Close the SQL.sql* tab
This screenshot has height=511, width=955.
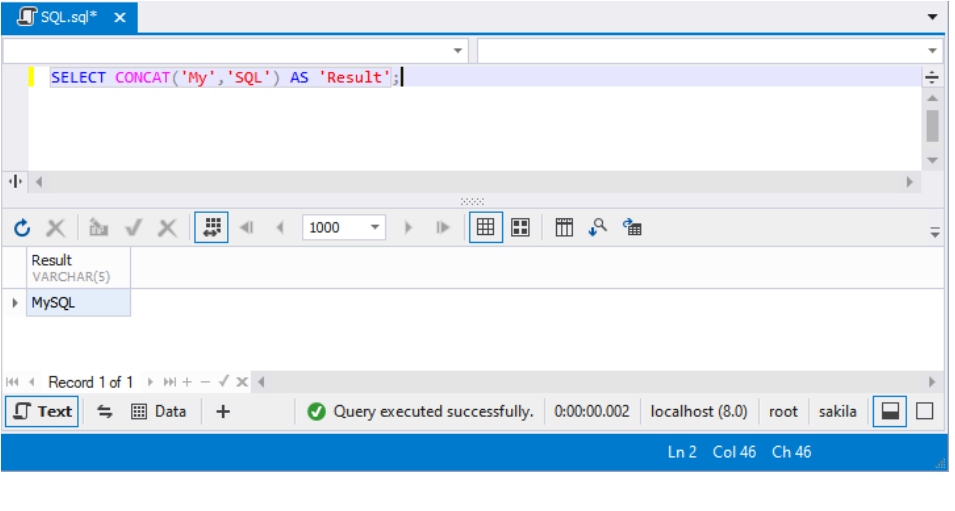120,18
